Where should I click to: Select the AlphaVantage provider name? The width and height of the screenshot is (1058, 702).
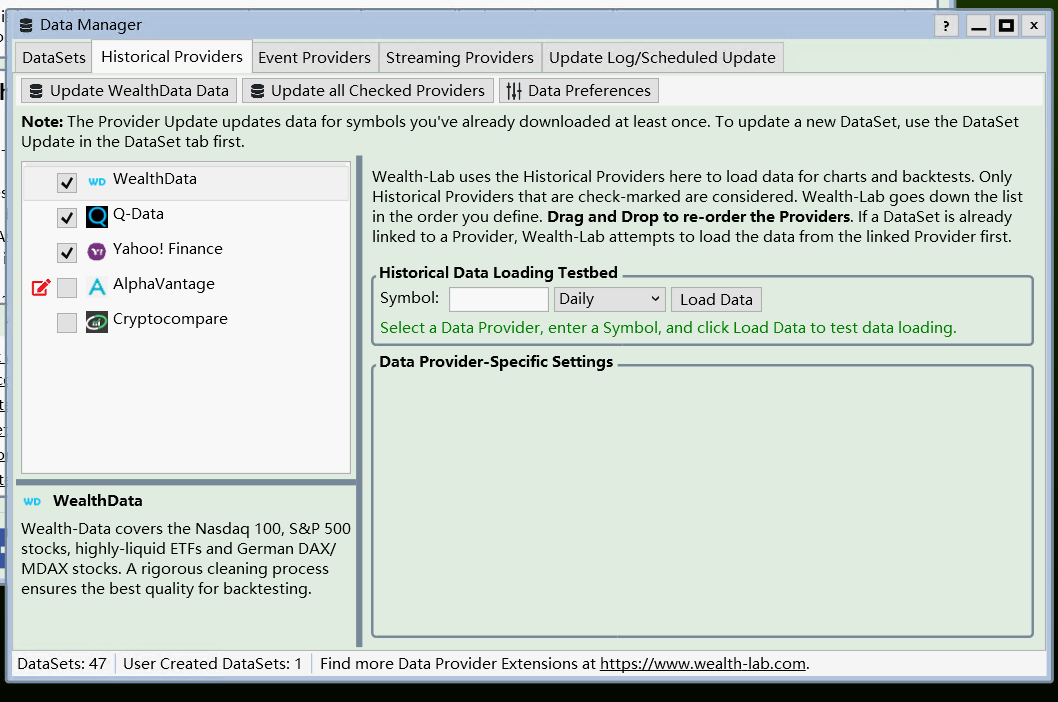163,284
